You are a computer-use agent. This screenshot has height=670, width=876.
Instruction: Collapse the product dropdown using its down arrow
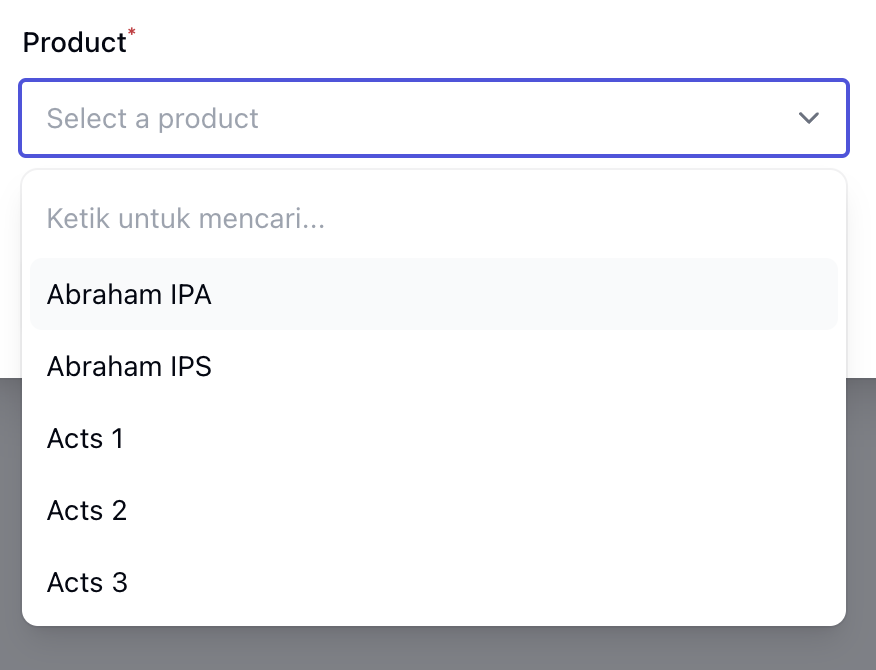pos(808,118)
